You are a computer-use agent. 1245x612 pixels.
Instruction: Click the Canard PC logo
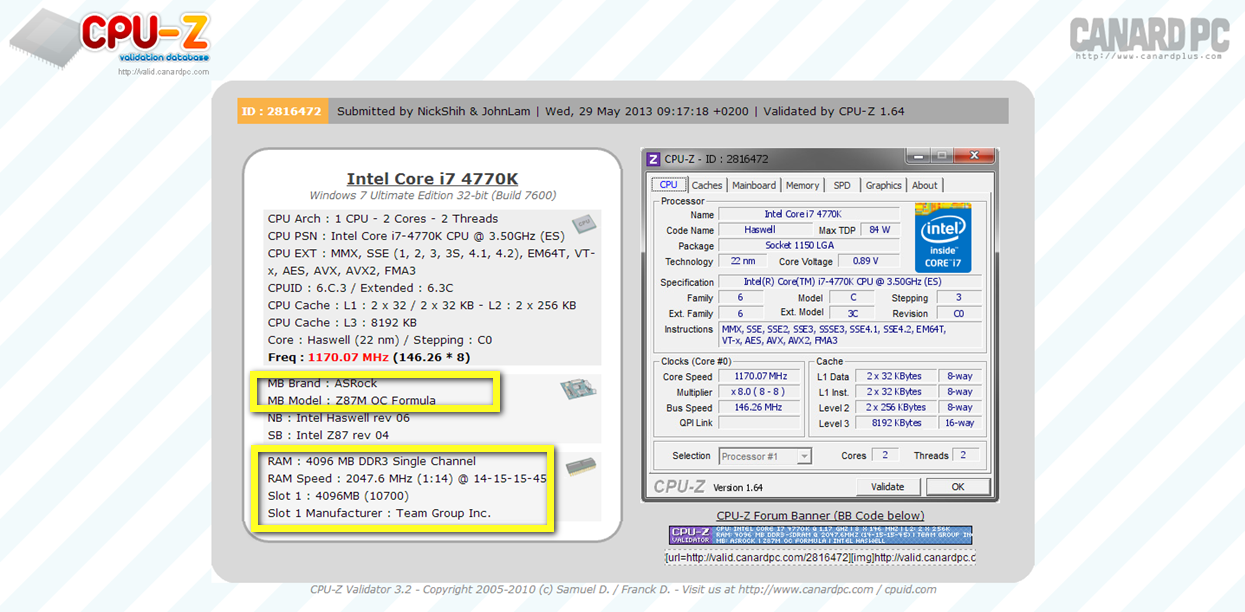click(1149, 37)
